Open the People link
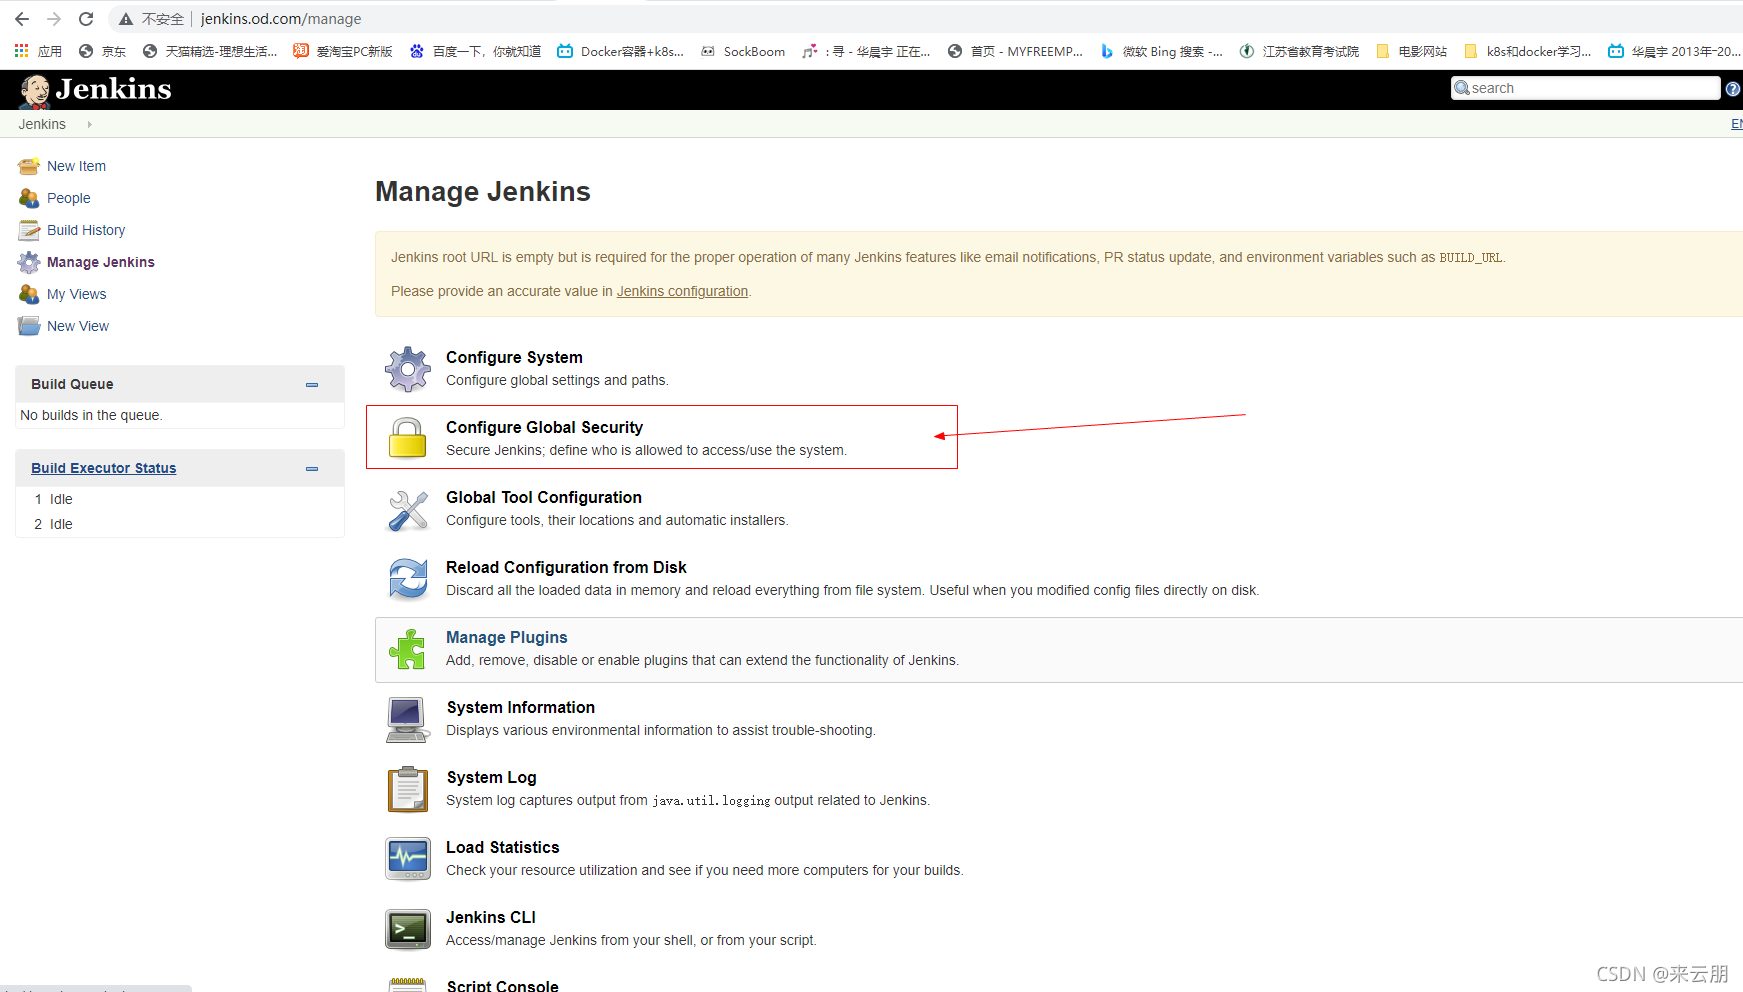Viewport: 1743px width, 992px height. (68, 198)
